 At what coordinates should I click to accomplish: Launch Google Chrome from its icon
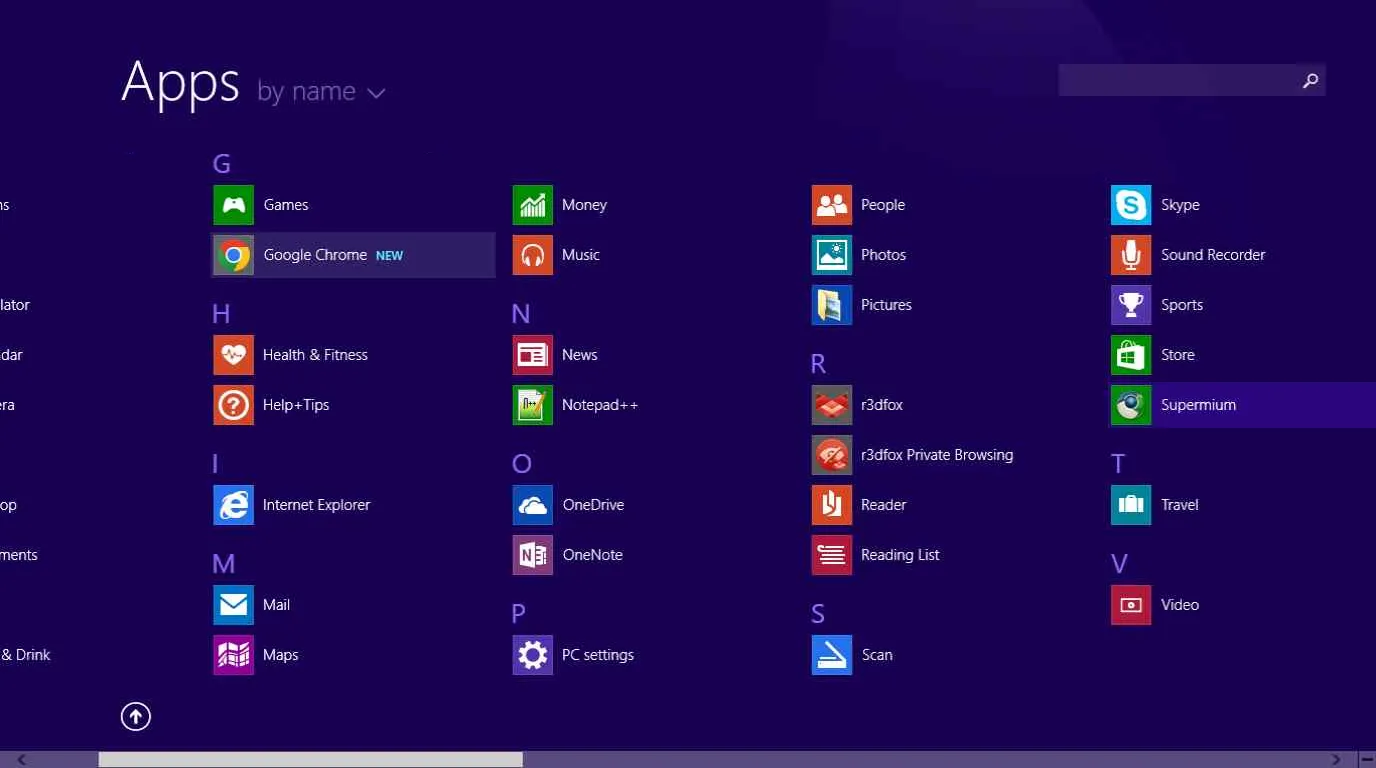pyautogui.click(x=234, y=255)
